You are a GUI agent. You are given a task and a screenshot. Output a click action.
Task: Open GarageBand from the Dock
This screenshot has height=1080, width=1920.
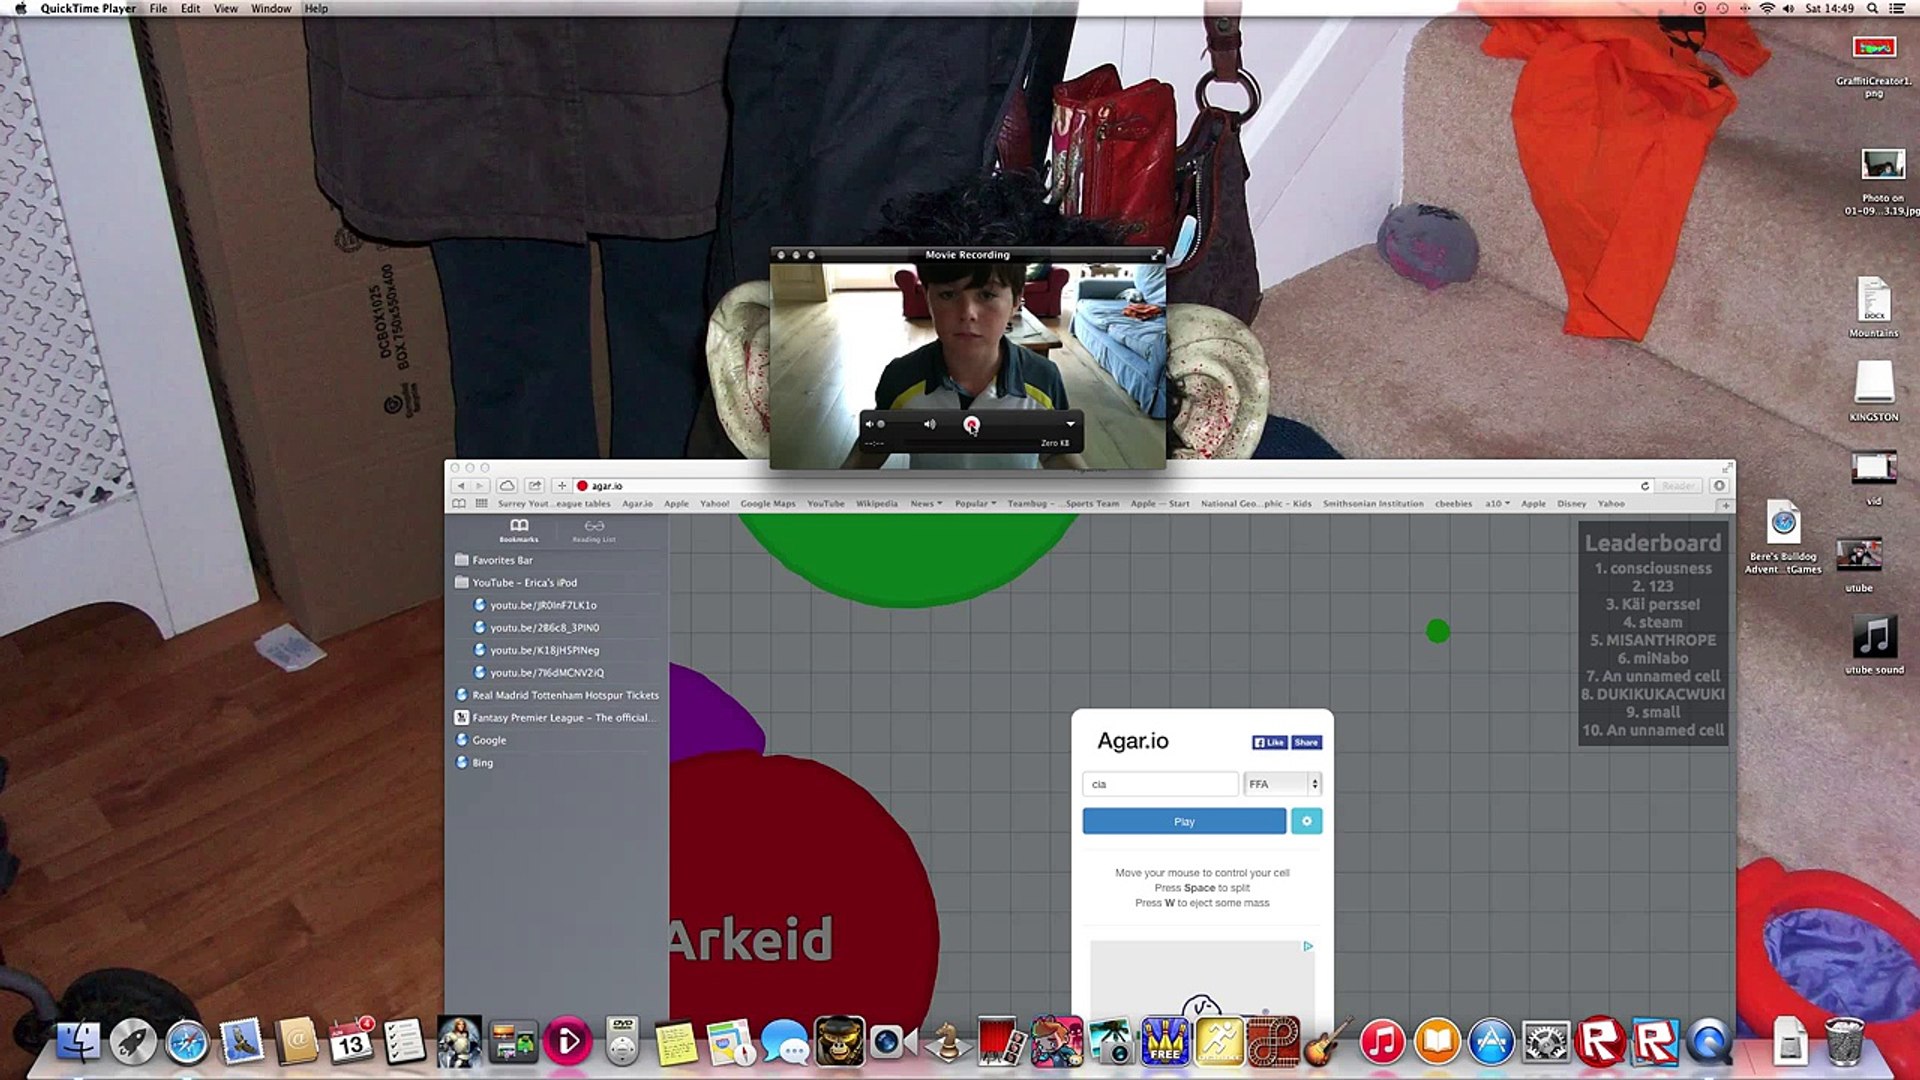1328,1042
